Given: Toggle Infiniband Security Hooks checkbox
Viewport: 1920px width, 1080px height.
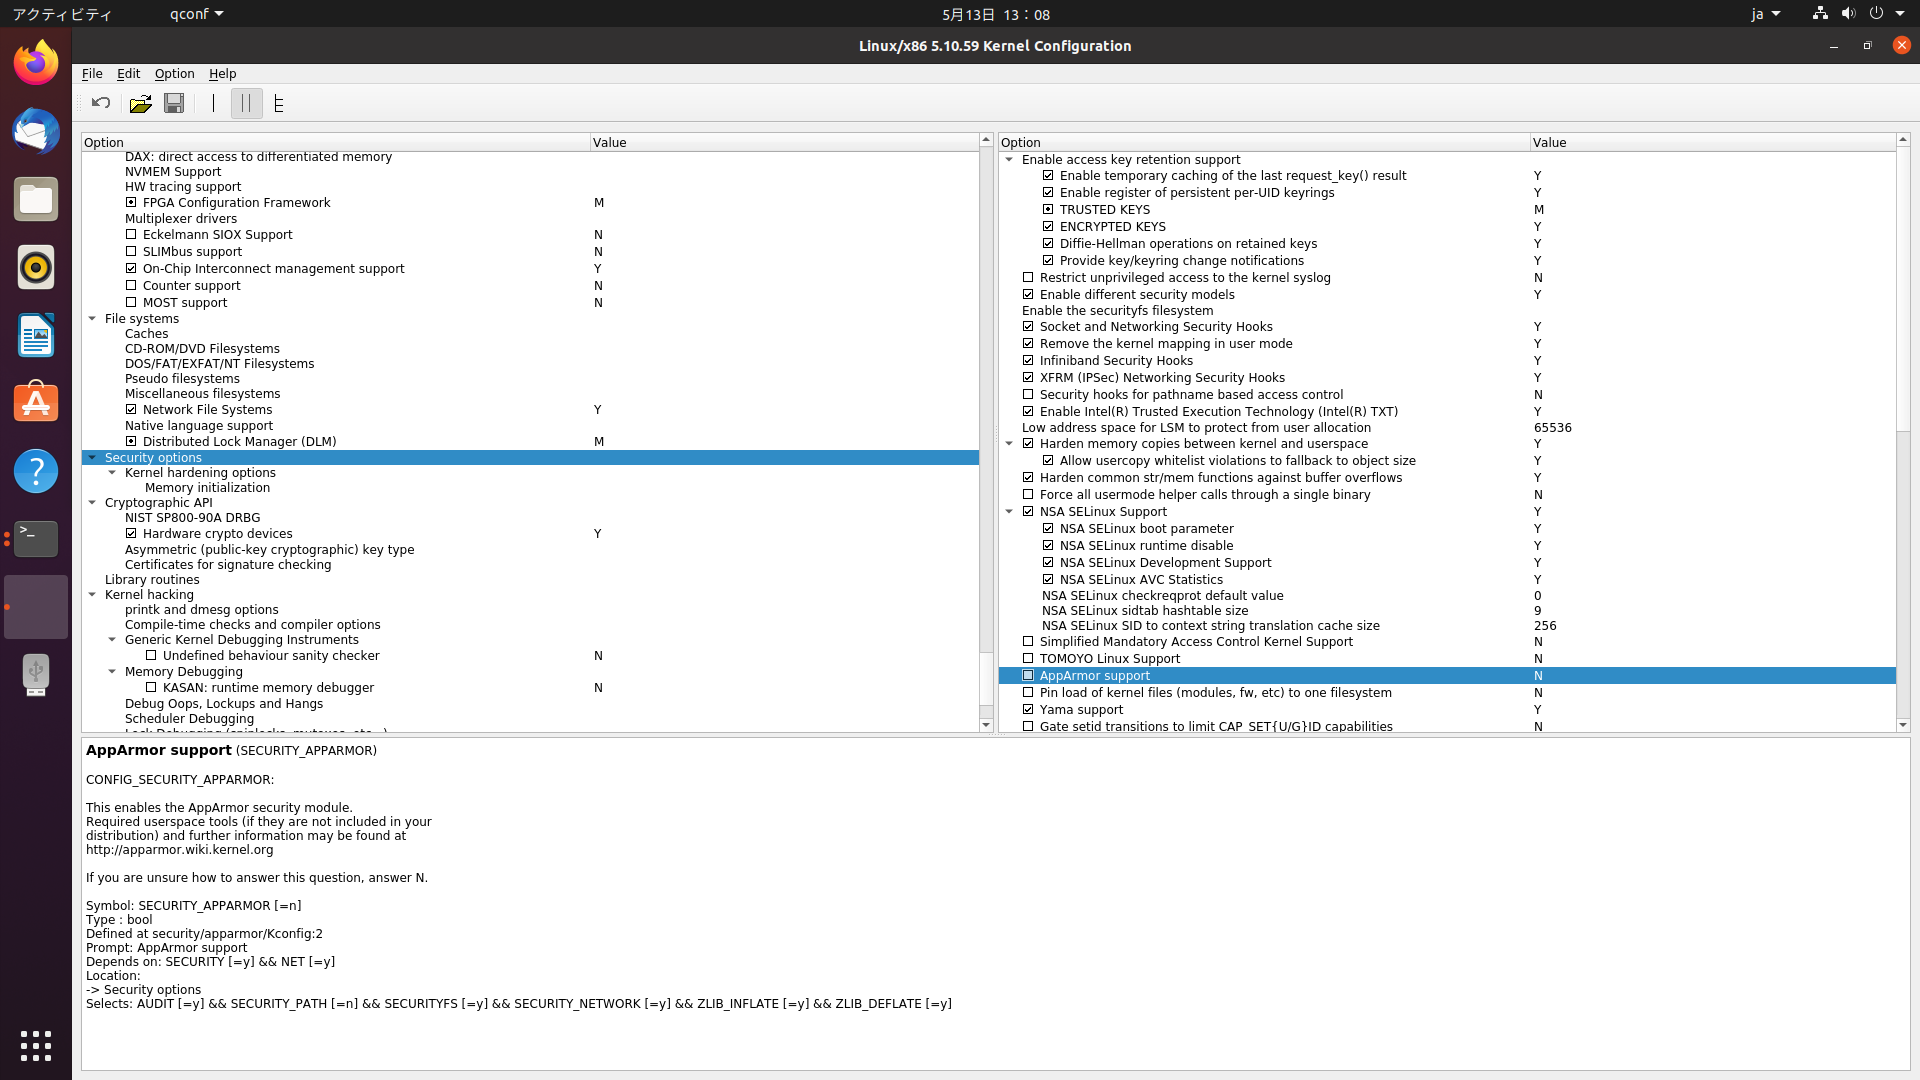Looking at the screenshot, I should click(x=1028, y=361).
